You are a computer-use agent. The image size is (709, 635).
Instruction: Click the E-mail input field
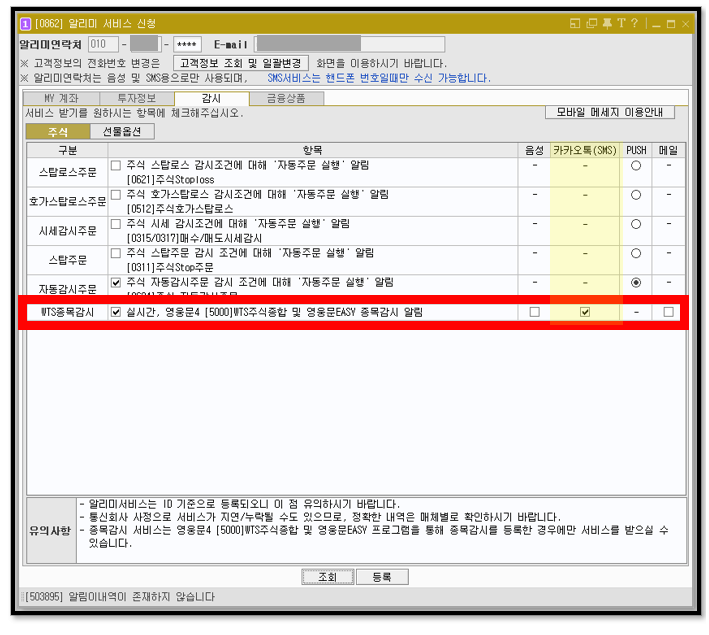pos(350,44)
